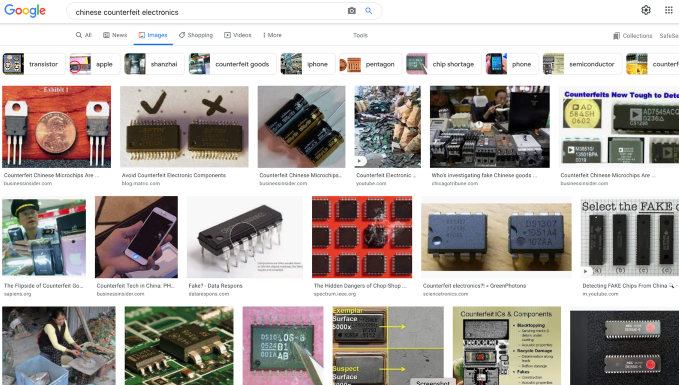Screen dimensions: 679x385
Task: Open the Collections bookmark link
Action: coord(633,36)
